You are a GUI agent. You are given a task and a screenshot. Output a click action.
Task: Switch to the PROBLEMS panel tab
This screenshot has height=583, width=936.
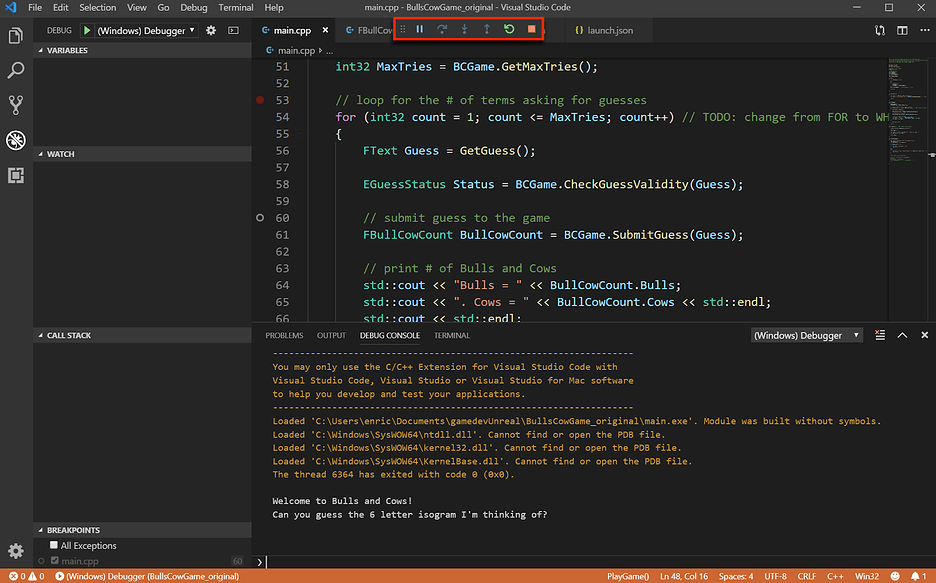click(284, 336)
